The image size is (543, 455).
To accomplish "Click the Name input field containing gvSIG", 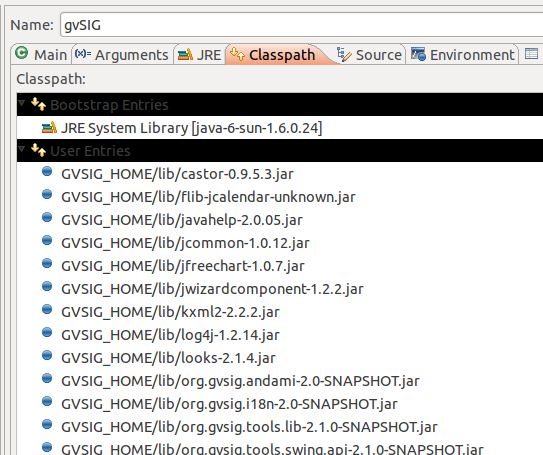I will coord(301,25).
